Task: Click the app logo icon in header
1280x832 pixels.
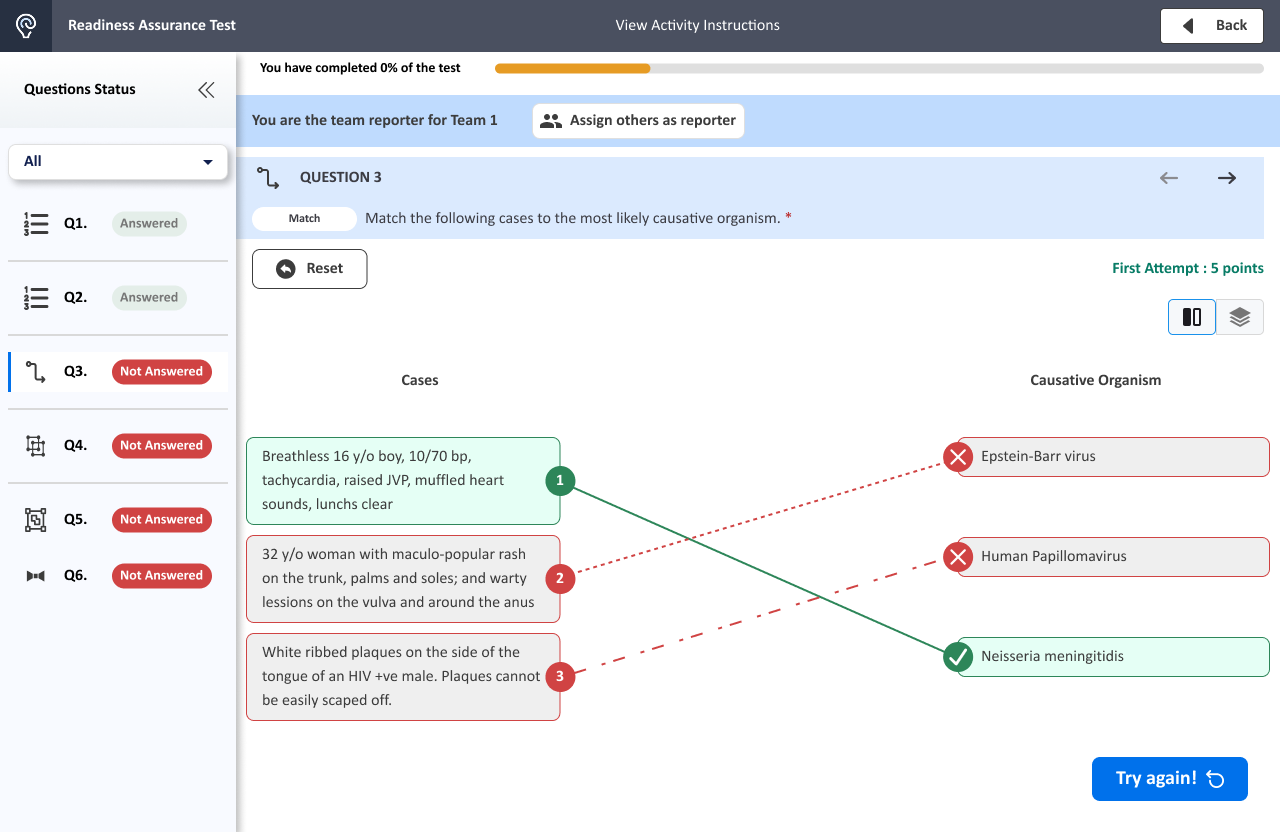Action: coord(26,26)
